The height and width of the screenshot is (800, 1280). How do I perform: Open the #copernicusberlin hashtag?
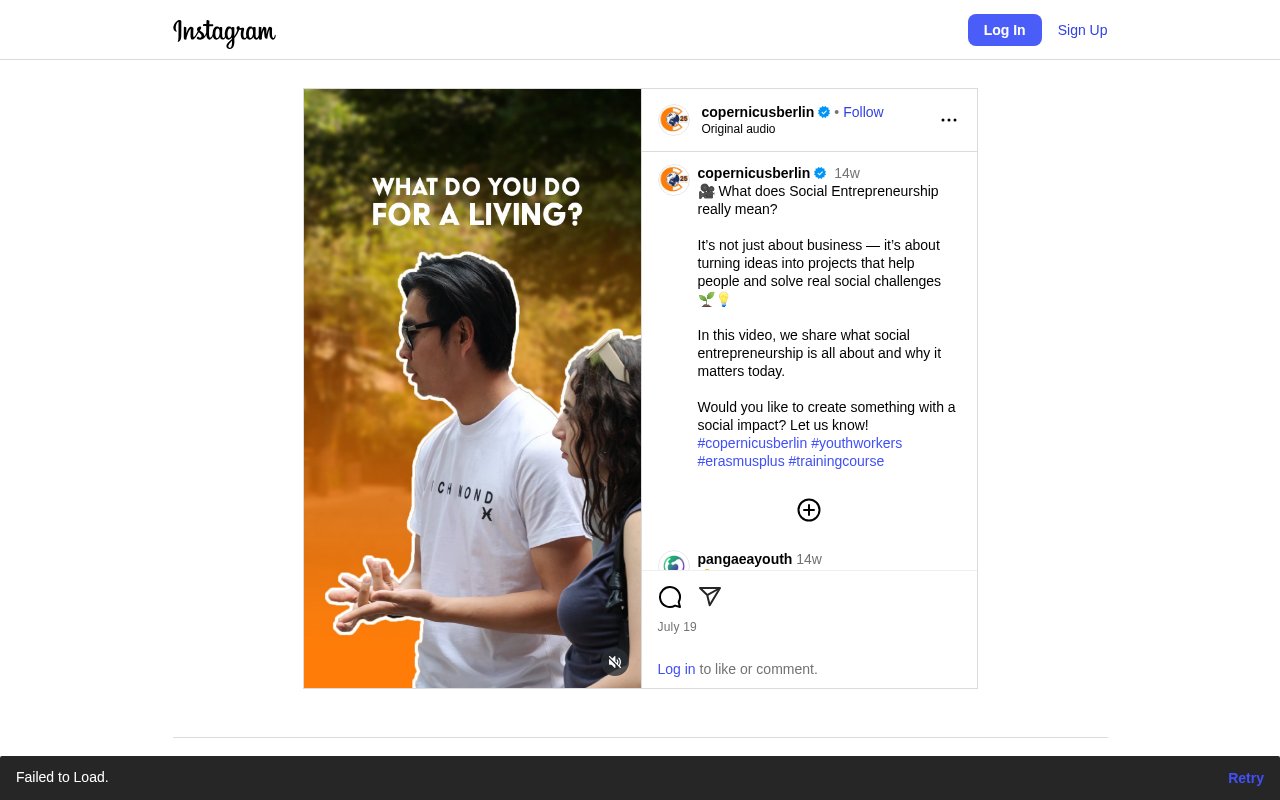click(x=752, y=443)
